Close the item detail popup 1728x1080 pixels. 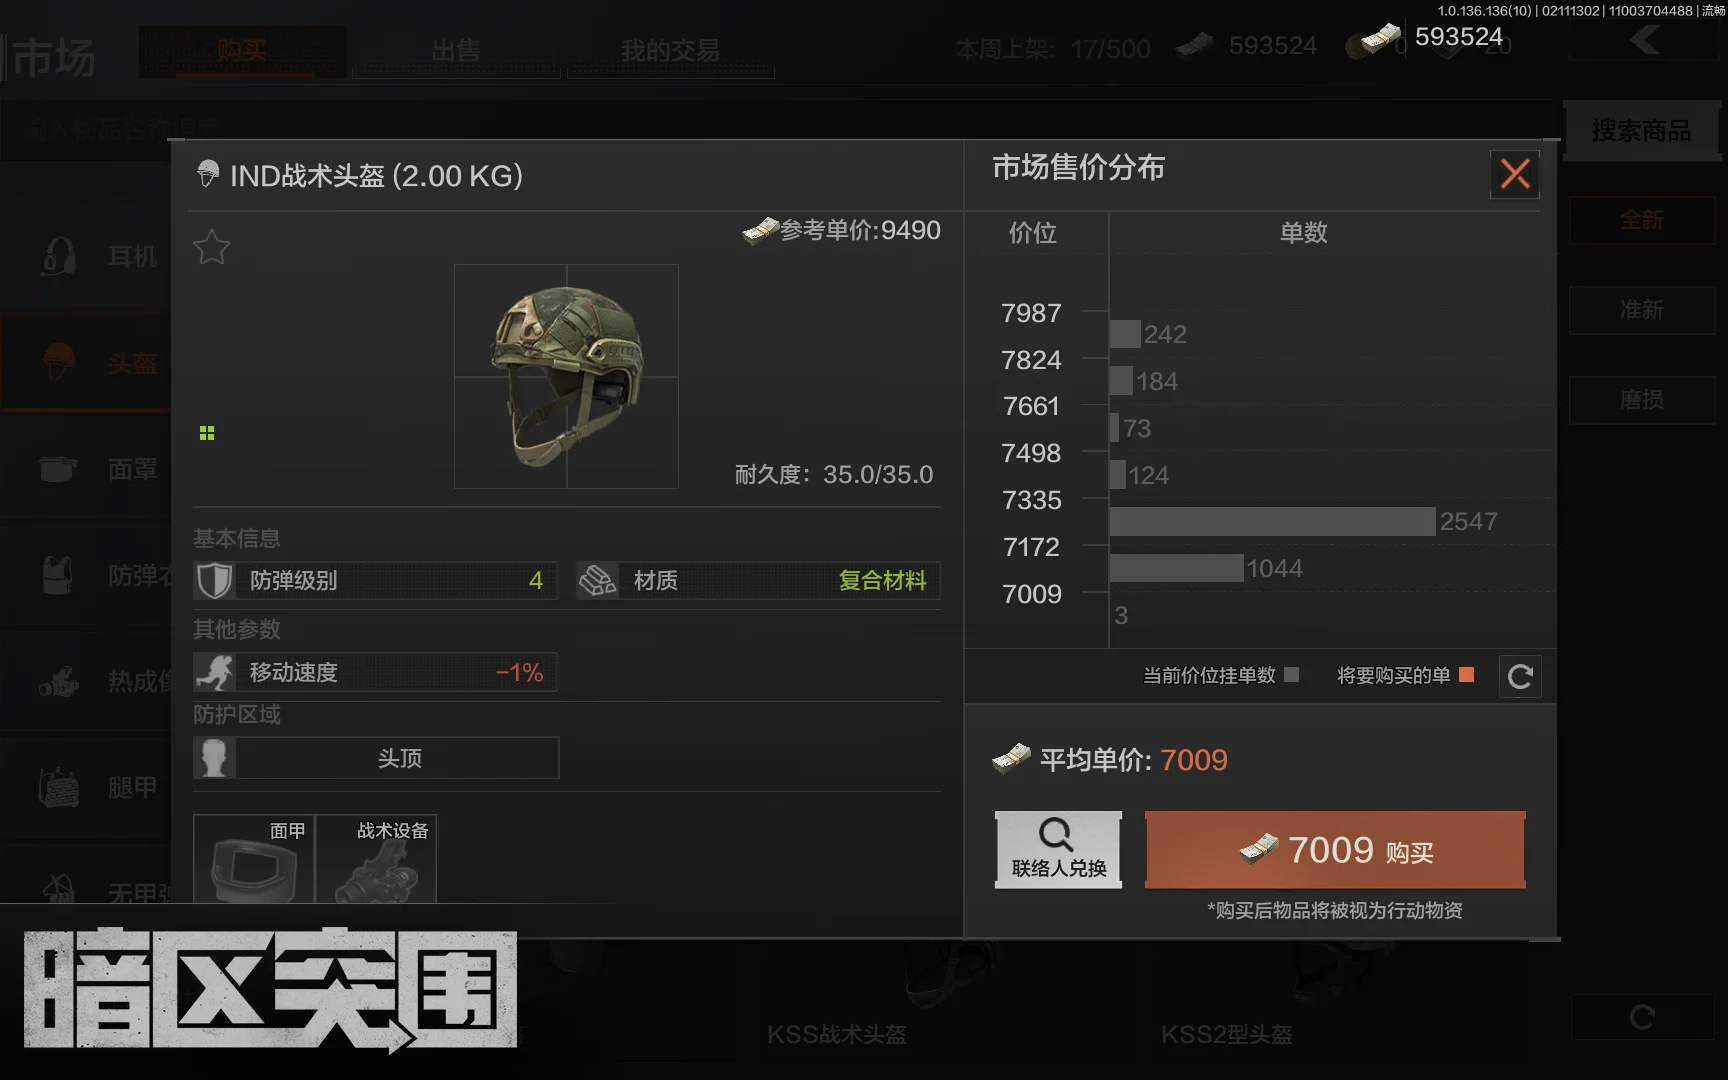(1514, 174)
